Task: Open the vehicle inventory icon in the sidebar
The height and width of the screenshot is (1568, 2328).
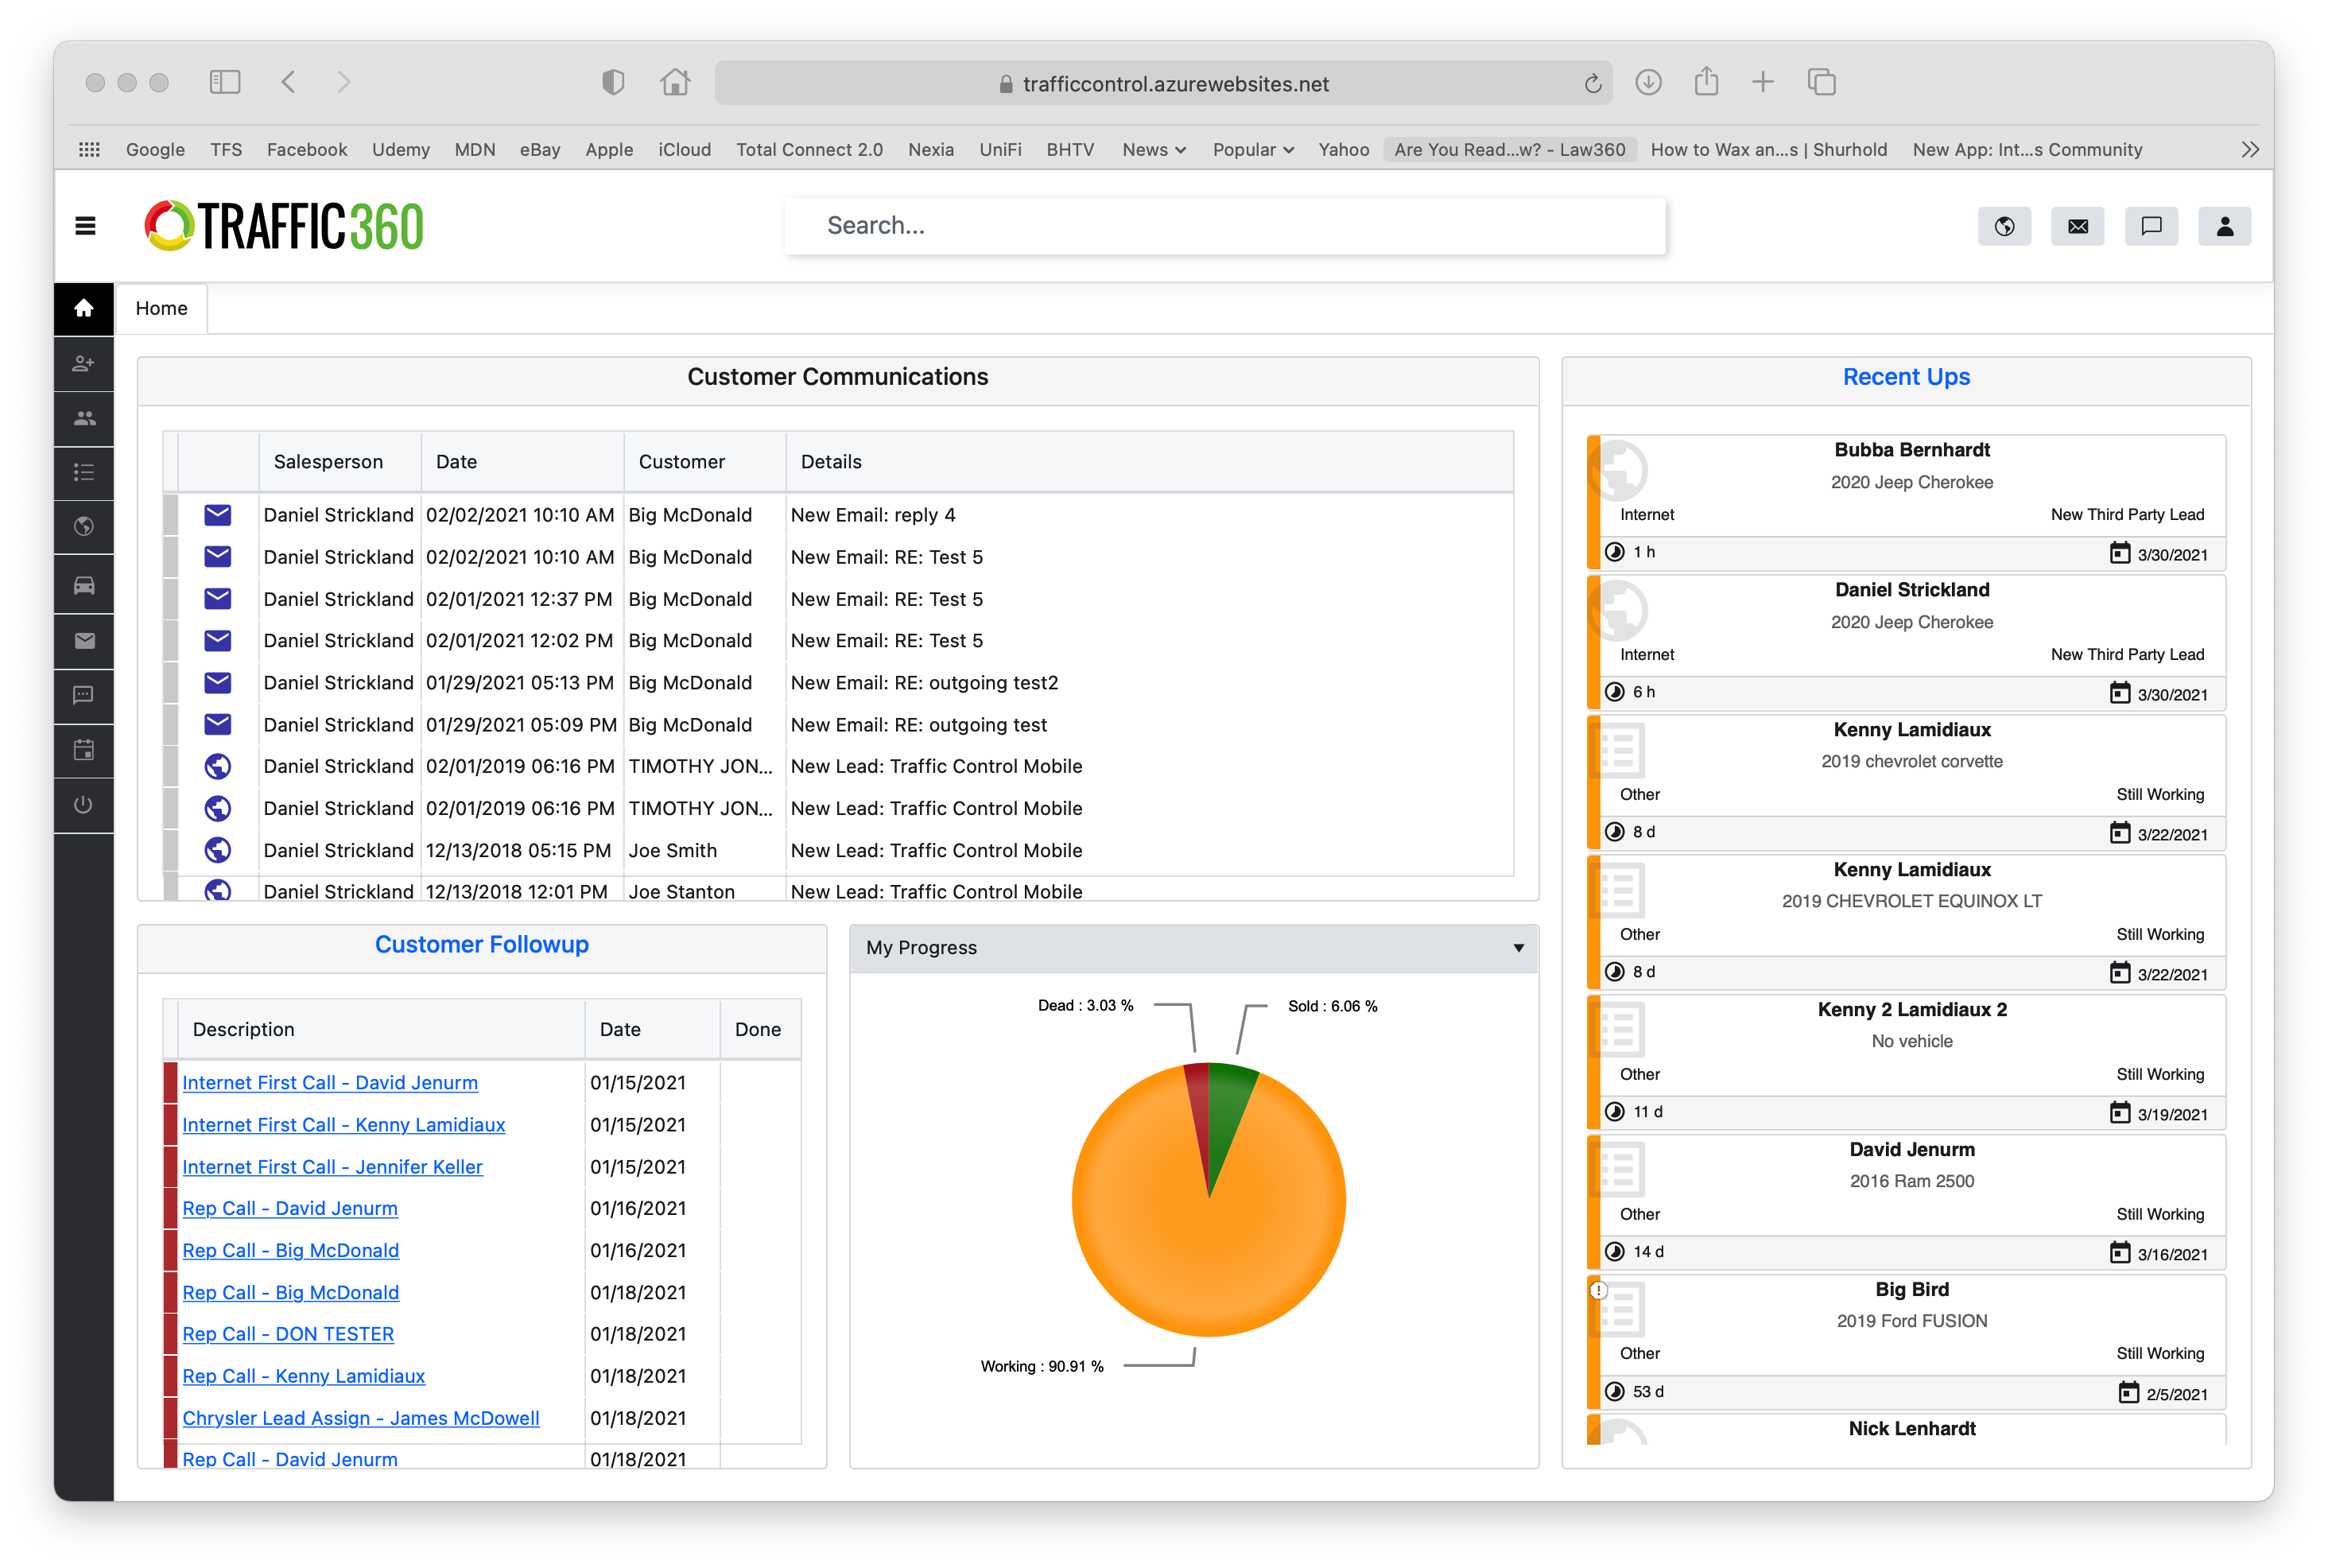Action: [x=84, y=585]
